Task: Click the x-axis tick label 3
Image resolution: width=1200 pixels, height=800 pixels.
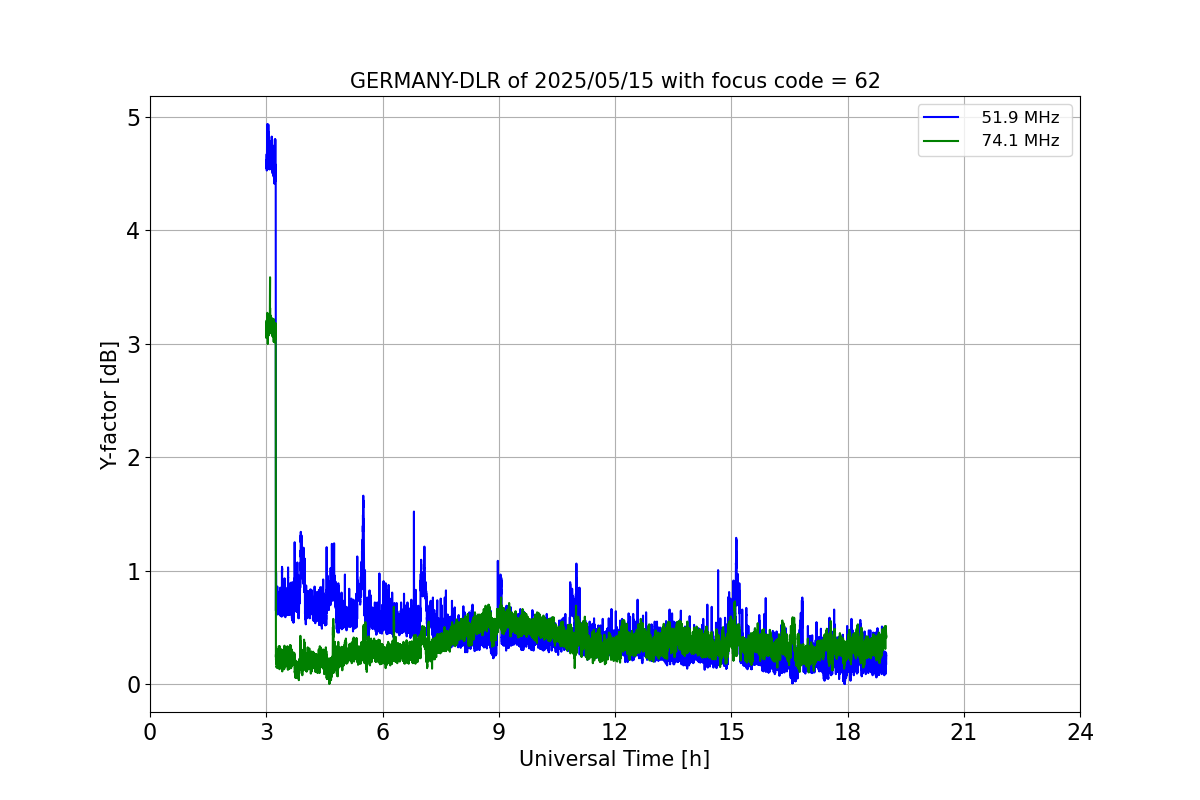Action: tap(266, 732)
